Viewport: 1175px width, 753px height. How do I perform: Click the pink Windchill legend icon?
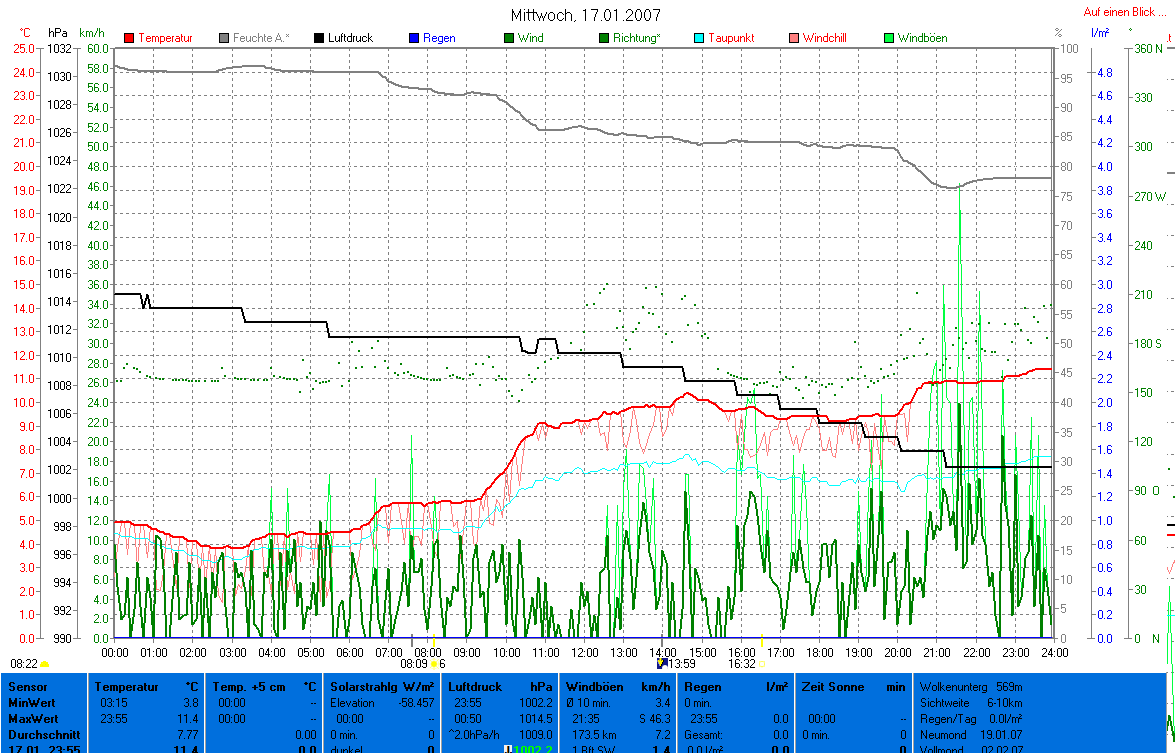pos(795,38)
